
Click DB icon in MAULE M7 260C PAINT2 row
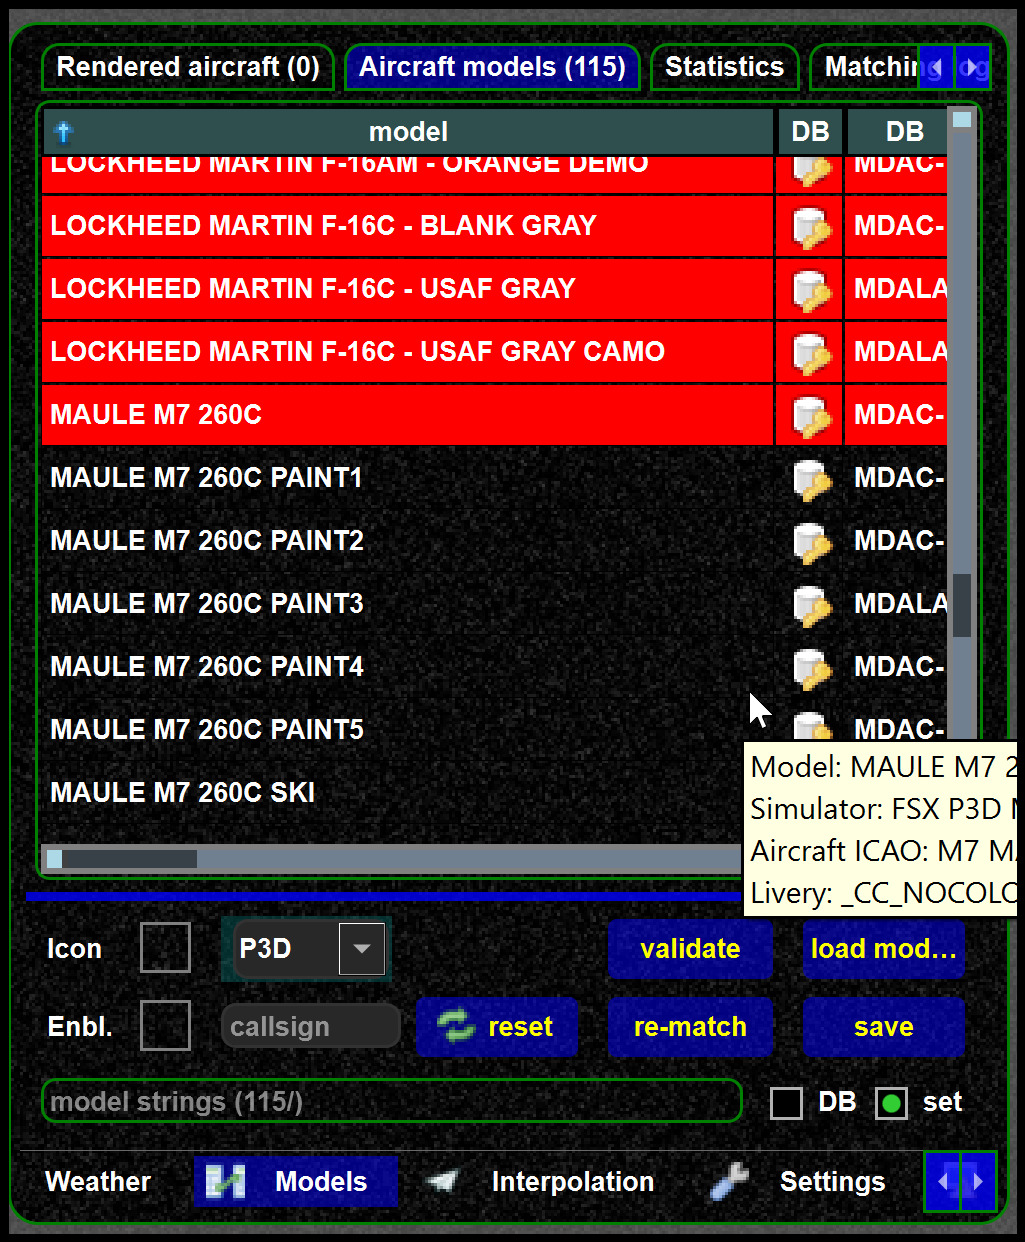click(x=811, y=542)
